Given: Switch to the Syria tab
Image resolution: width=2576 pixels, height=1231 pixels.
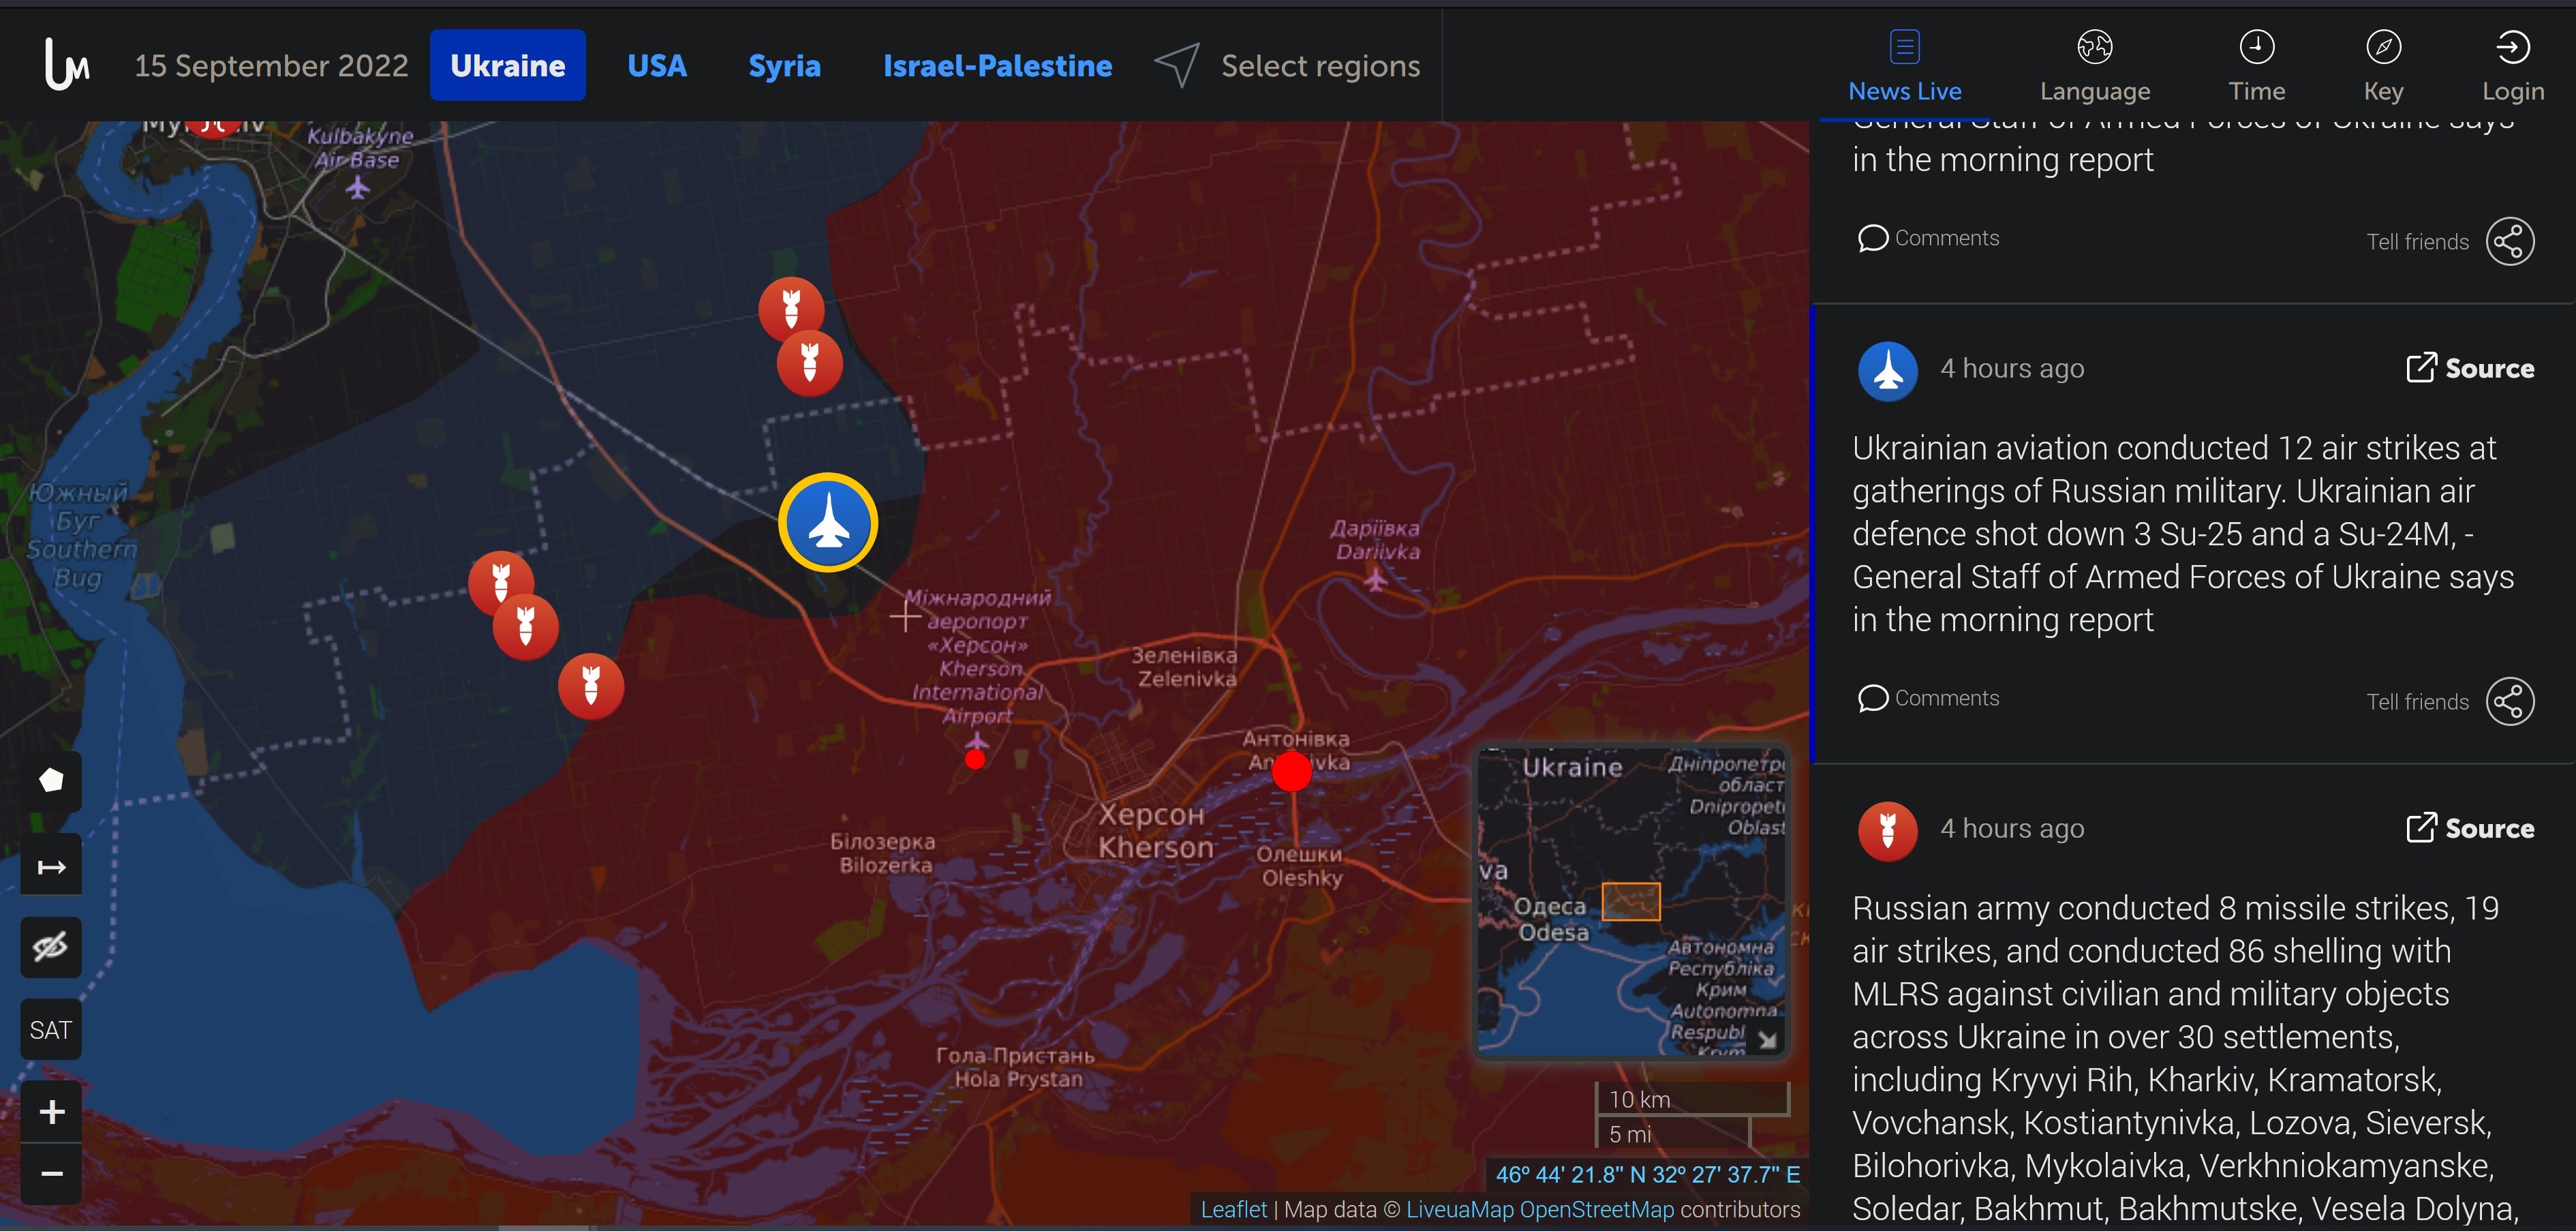Looking at the screenshot, I should pyautogui.click(x=784, y=65).
